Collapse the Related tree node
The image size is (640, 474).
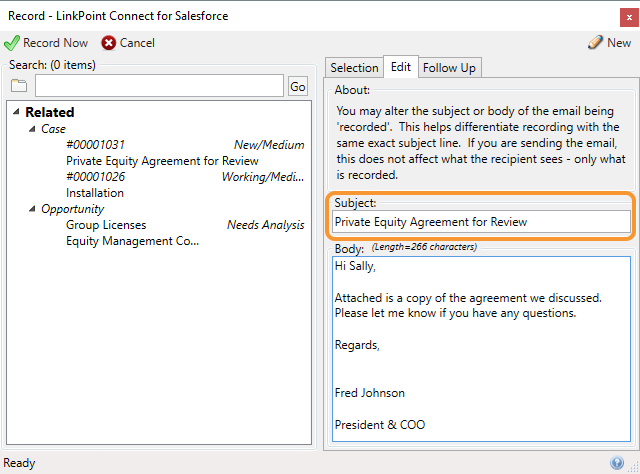16,111
